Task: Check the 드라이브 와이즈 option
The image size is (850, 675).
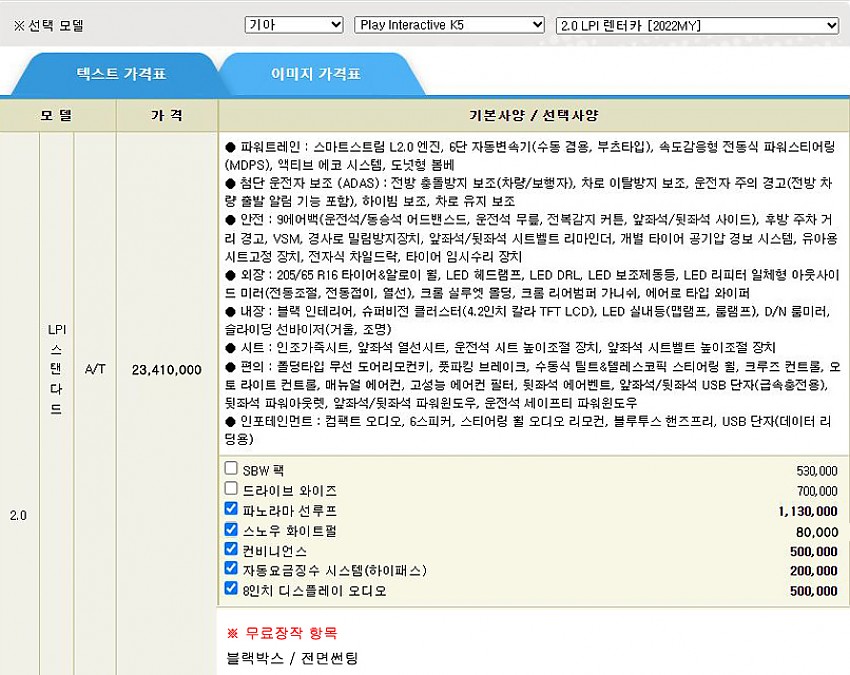Action: pos(232,489)
